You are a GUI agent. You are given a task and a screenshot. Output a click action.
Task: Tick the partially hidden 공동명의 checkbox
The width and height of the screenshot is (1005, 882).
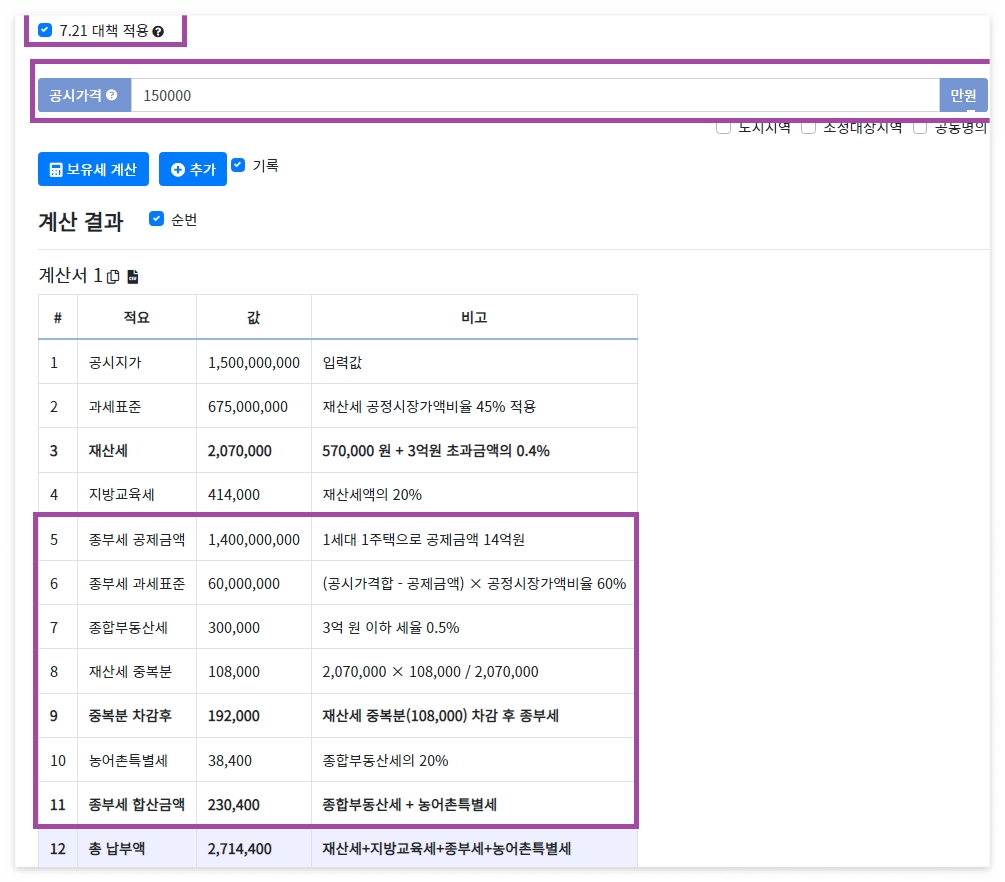click(920, 128)
